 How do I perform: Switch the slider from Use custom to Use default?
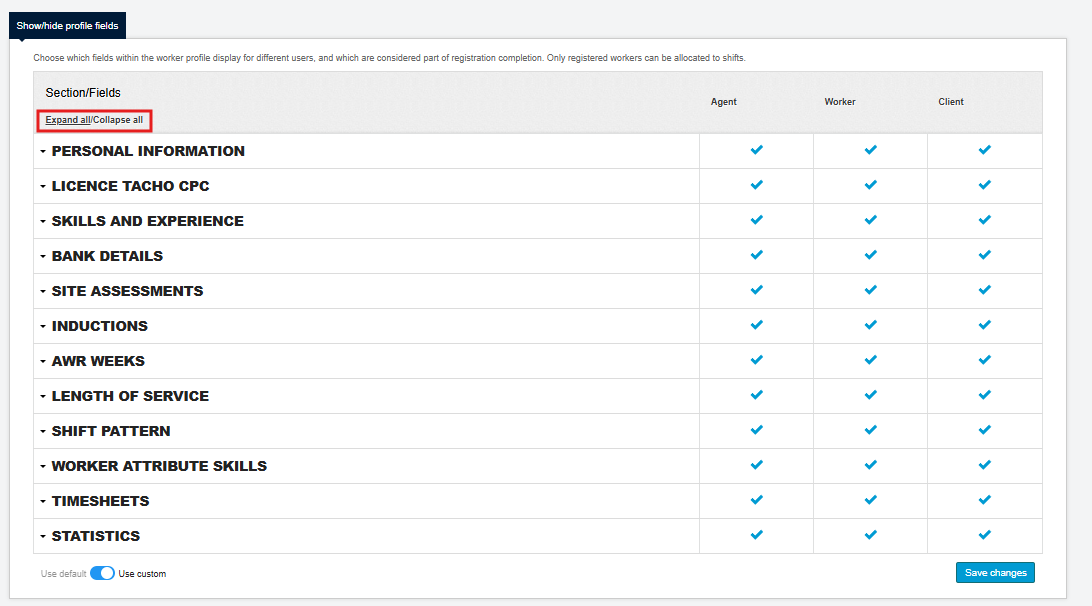pyautogui.click(x=102, y=573)
